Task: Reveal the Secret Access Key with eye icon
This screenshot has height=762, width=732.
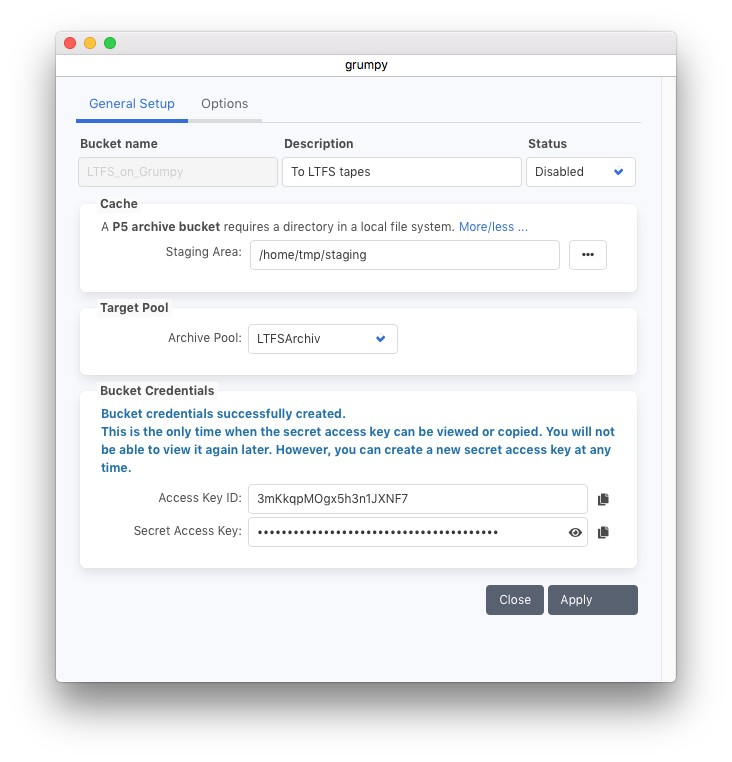Action: 575,533
